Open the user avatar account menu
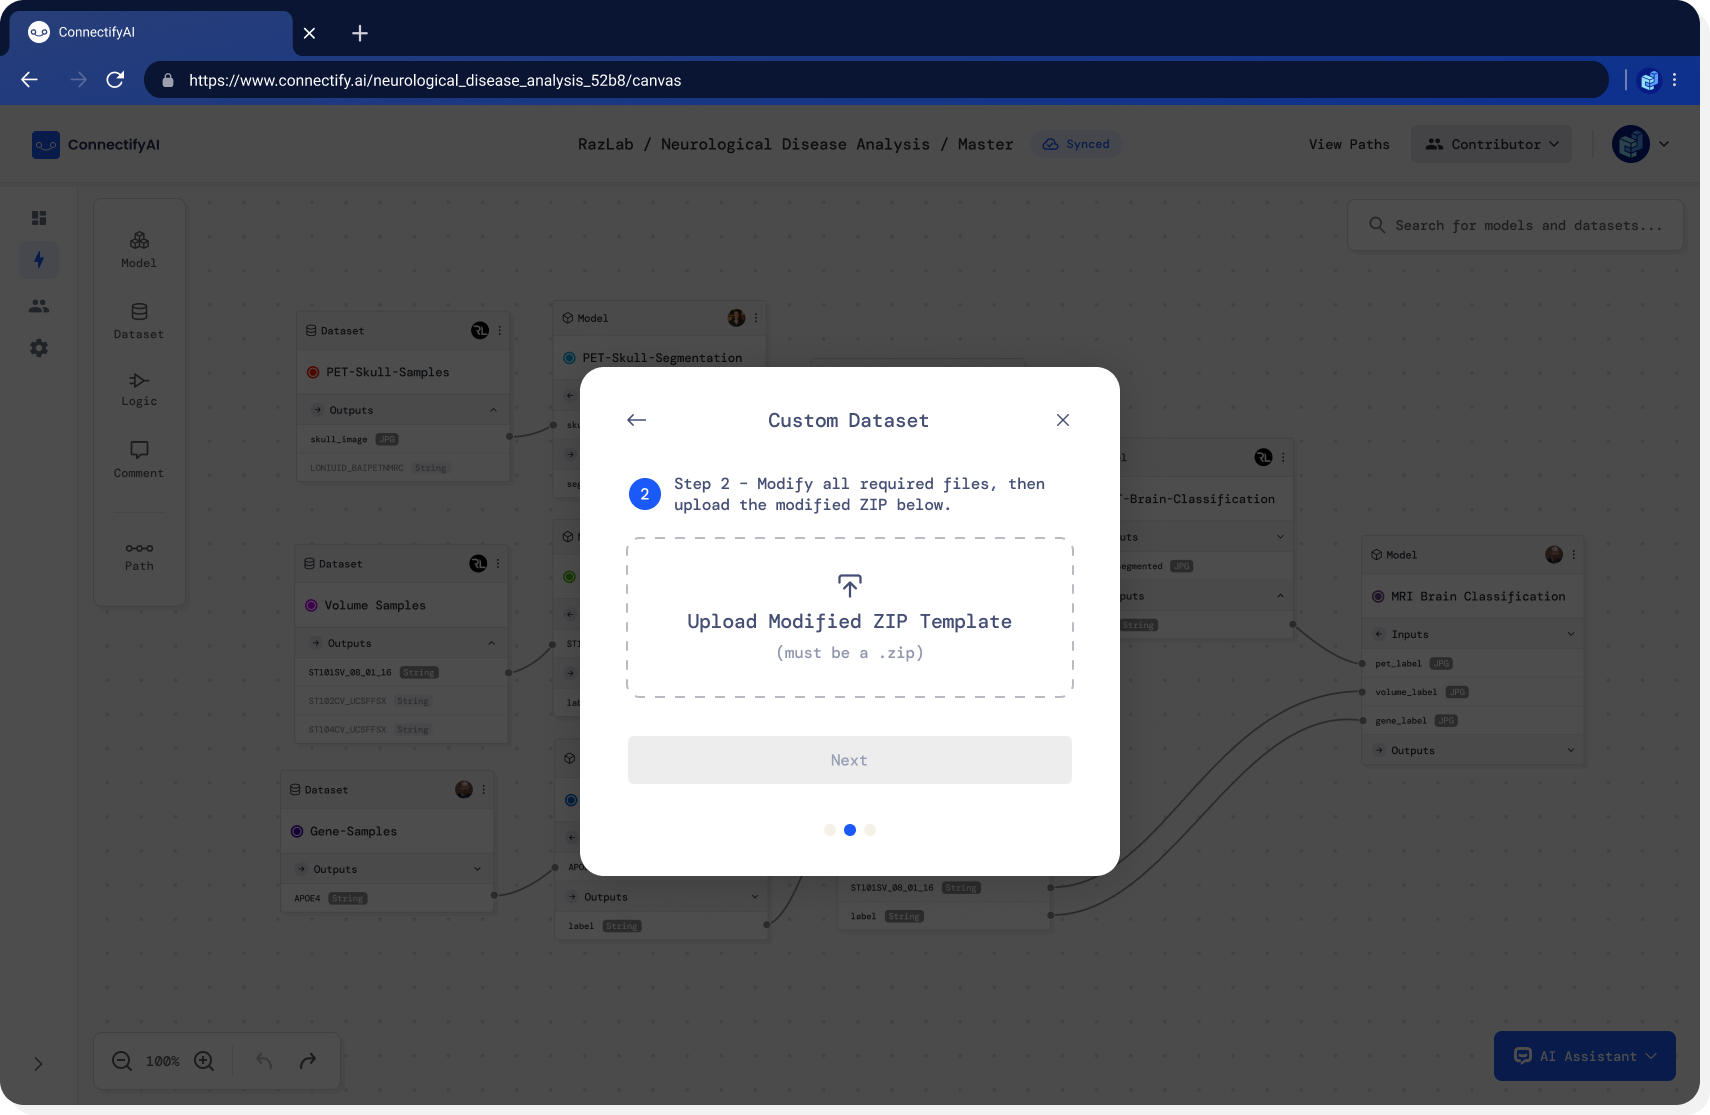This screenshot has height=1115, width=1710. pos(1640,144)
